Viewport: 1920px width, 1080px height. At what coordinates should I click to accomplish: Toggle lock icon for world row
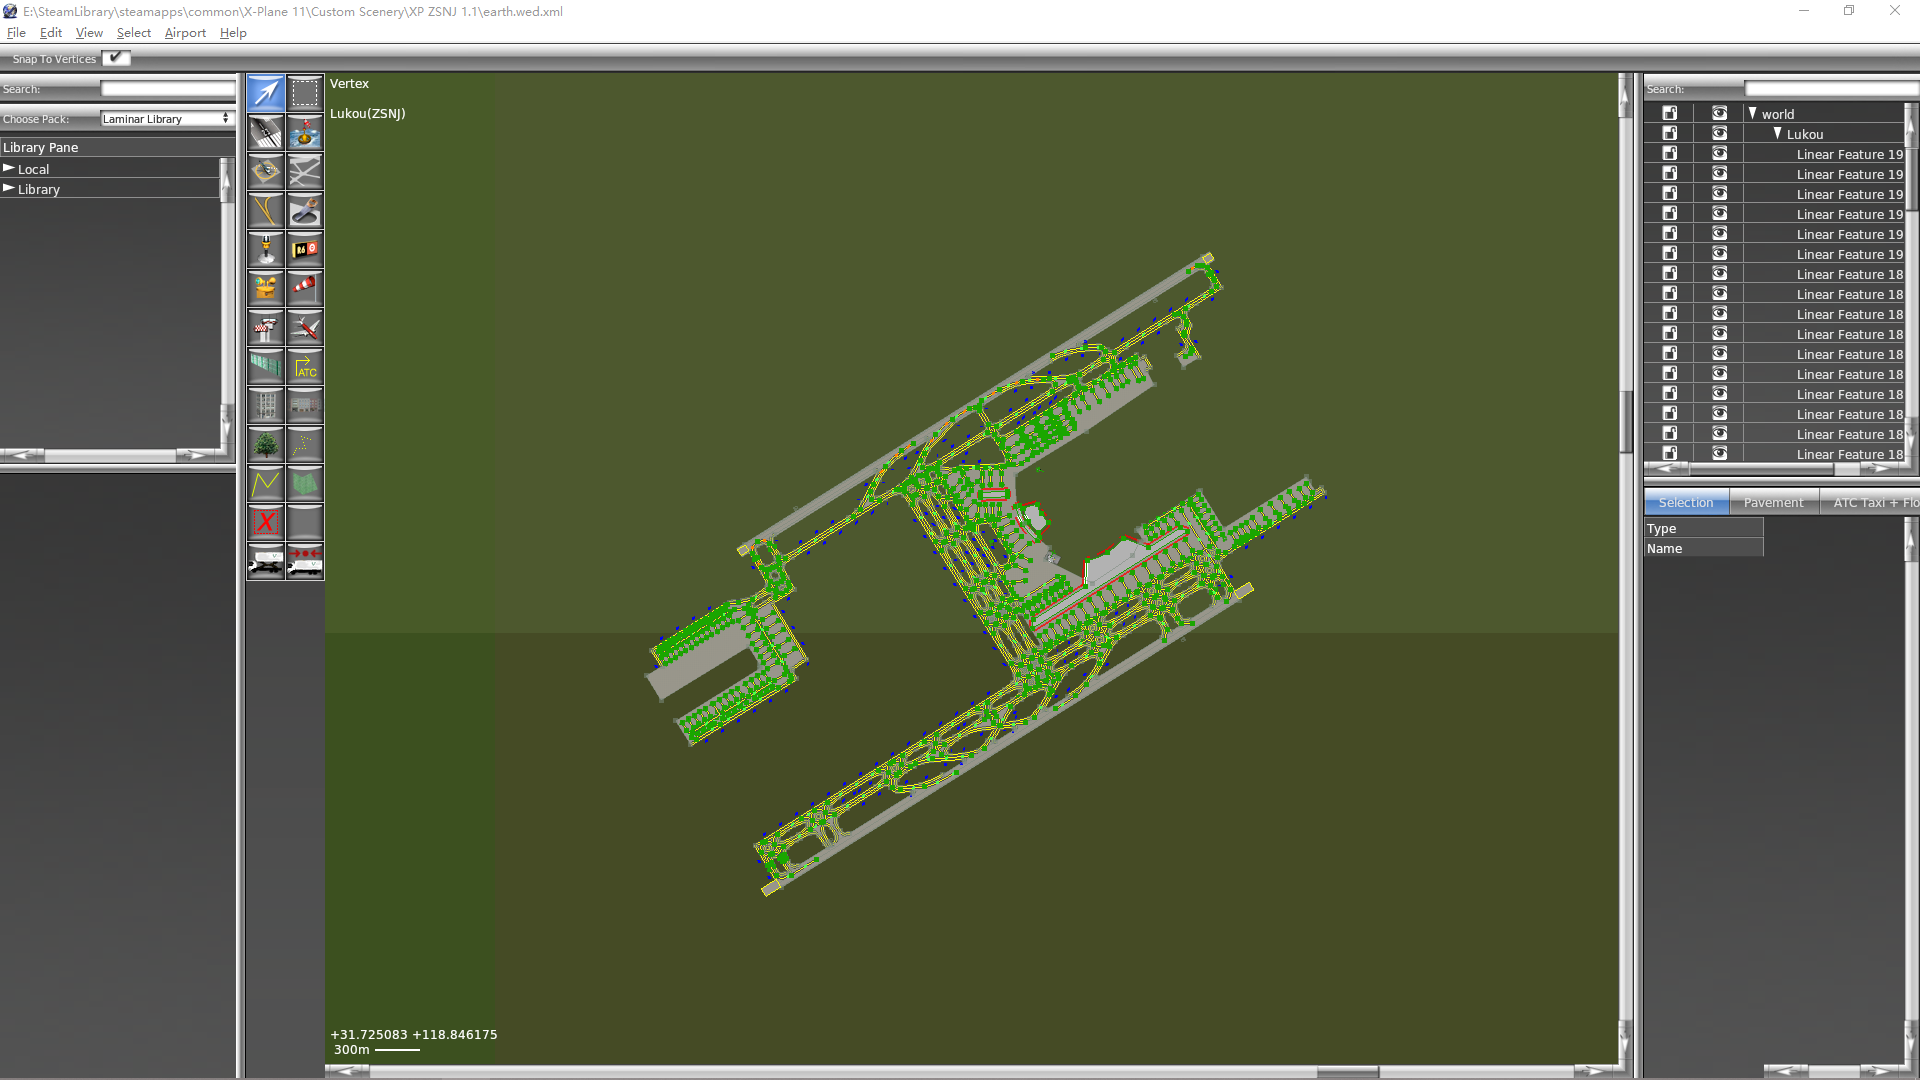(x=1669, y=113)
